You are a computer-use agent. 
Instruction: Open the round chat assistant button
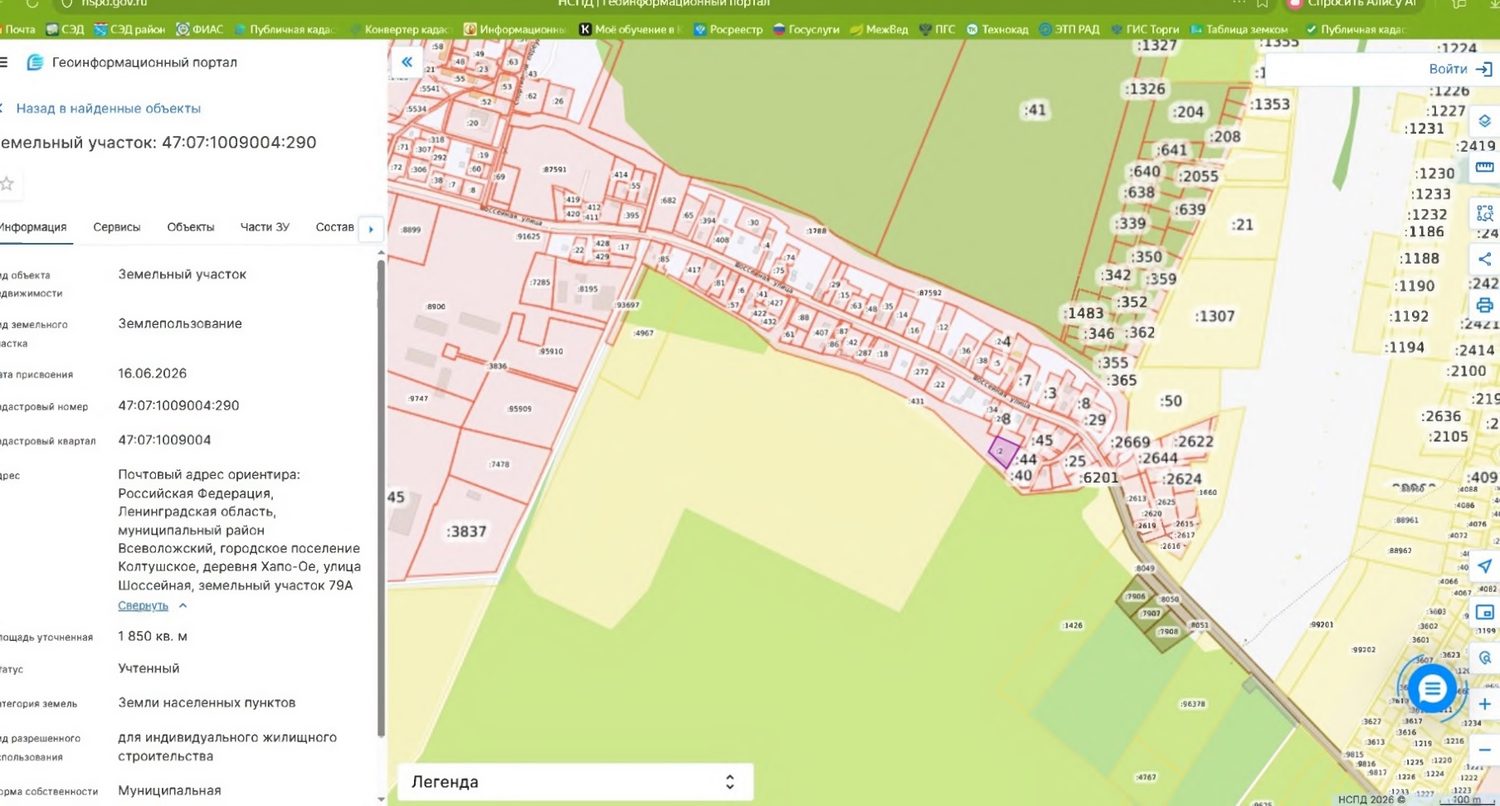click(1432, 689)
